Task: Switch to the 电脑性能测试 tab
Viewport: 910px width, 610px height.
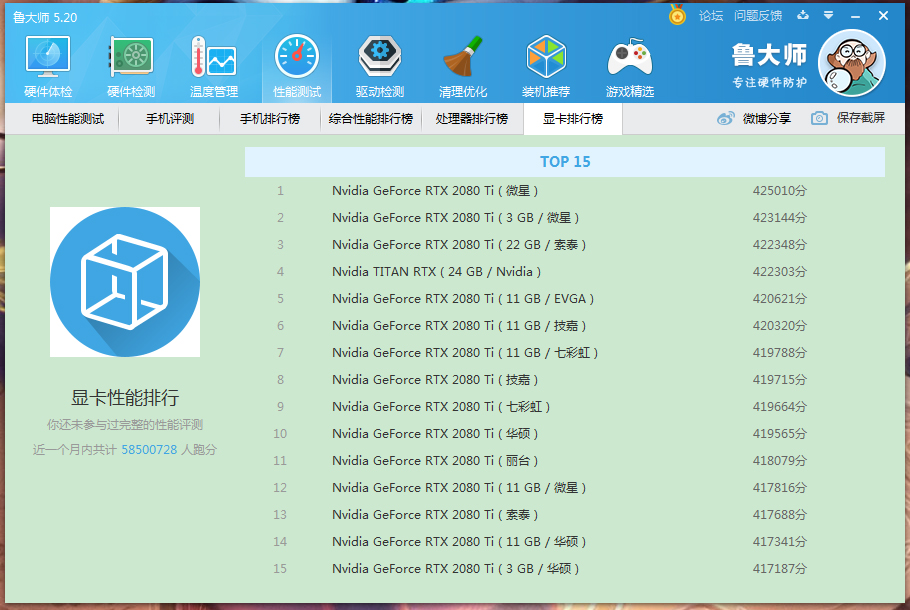Action: (68, 119)
